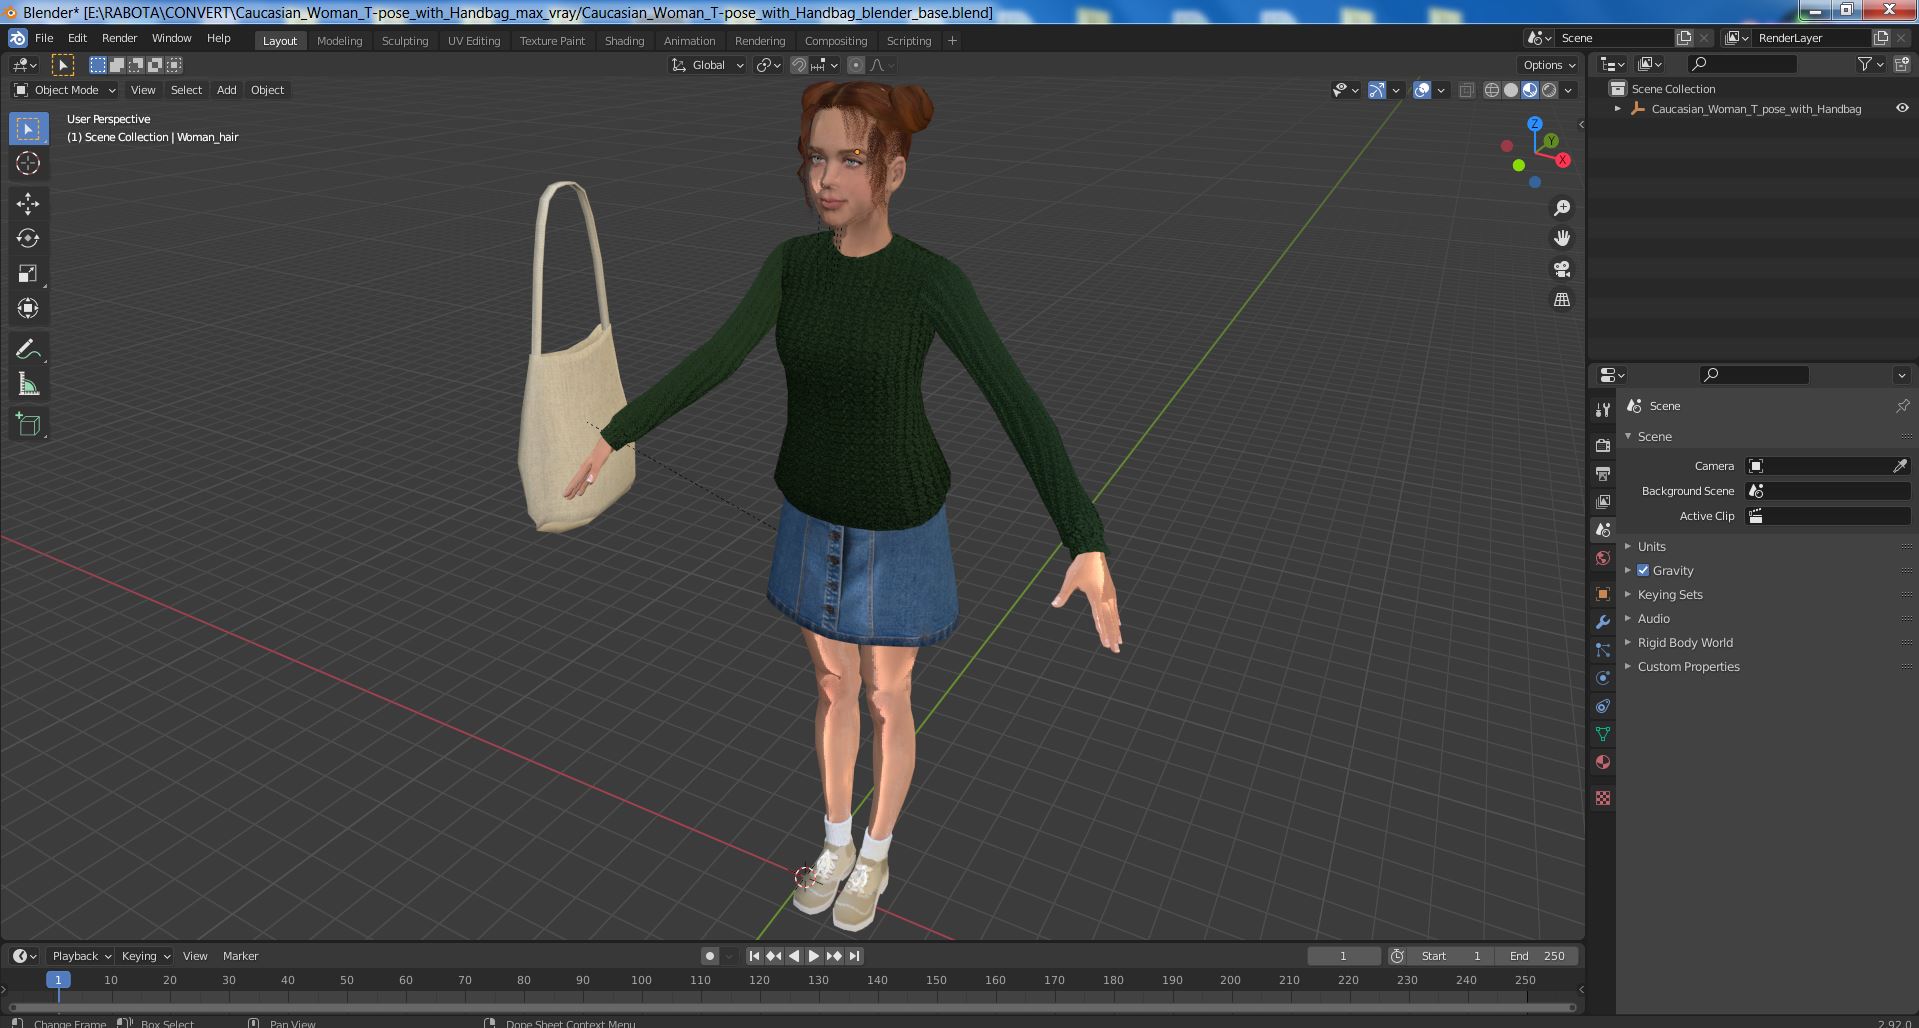Click the pan view hand icon
Screen dimensions: 1919x1028
click(x=1562, y=238)
